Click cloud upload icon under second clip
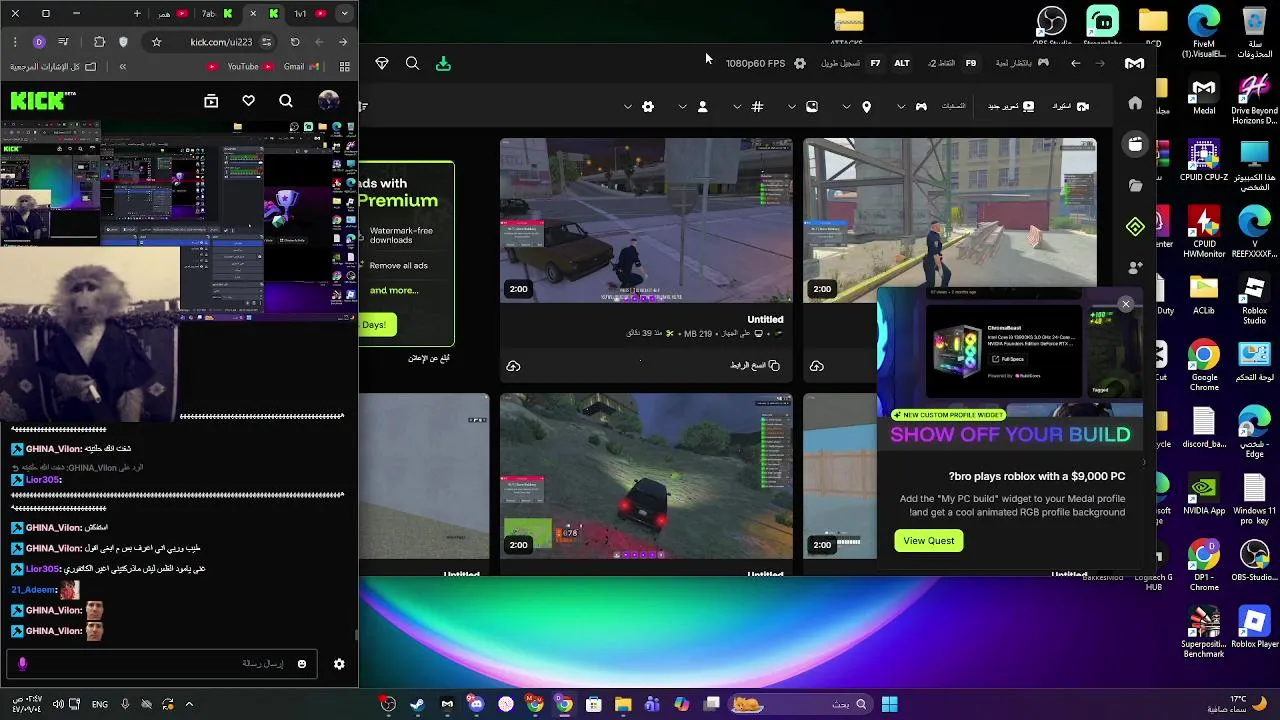This screenshot has height=720, width=1280. tap(817, 366)
